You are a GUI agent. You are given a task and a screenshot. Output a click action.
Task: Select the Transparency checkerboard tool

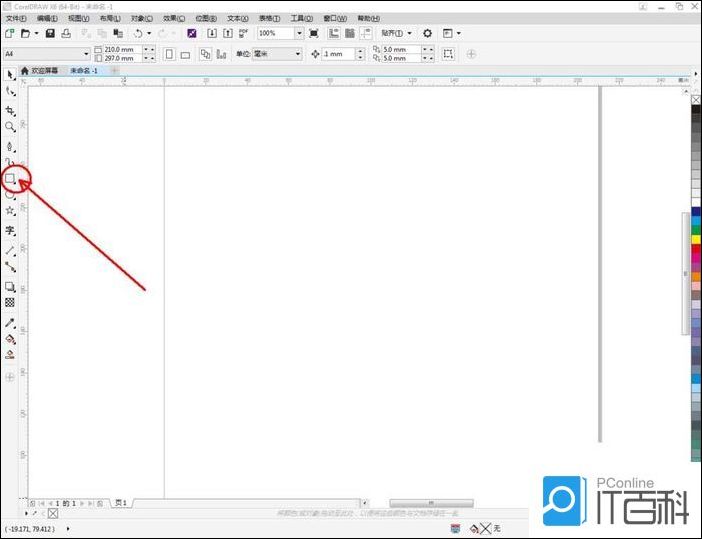pos(10,303)
